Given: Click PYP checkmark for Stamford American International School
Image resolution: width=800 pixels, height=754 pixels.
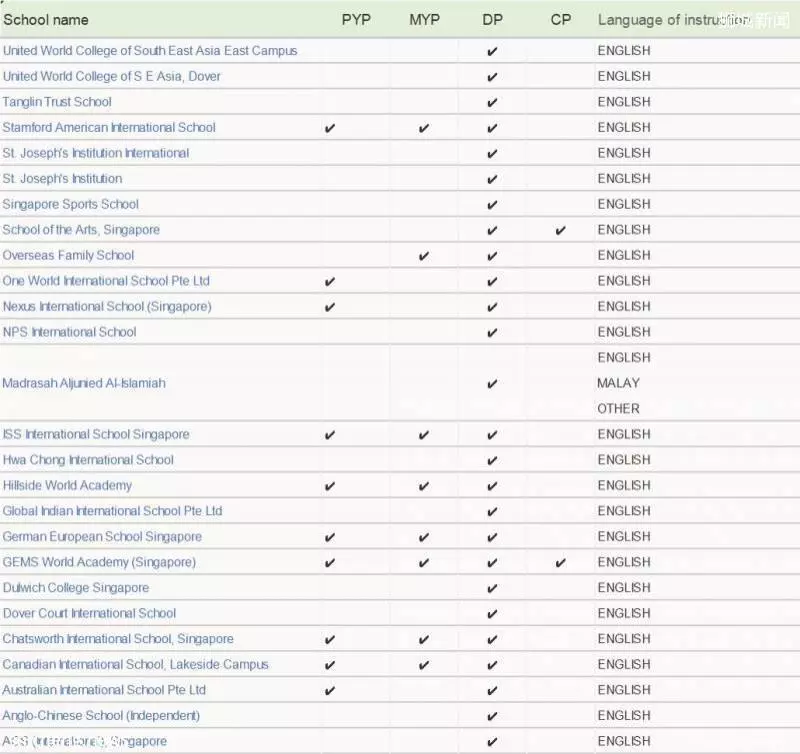Looking at the screenshot, I should click(x=330, y=128).
